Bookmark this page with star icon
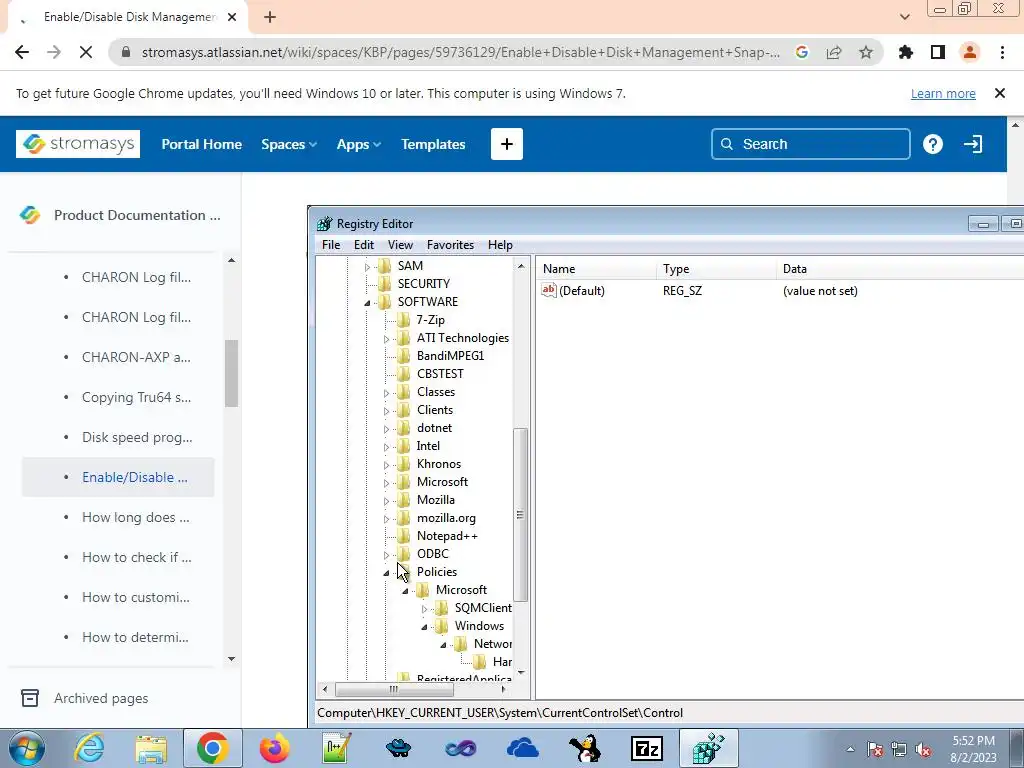 coord(866,52)
